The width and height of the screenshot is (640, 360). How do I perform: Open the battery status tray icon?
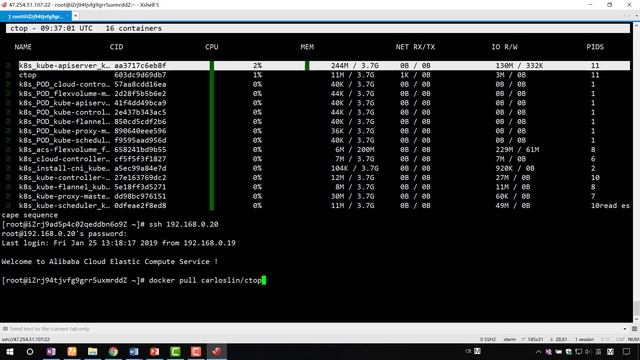[x=558, y=352]
